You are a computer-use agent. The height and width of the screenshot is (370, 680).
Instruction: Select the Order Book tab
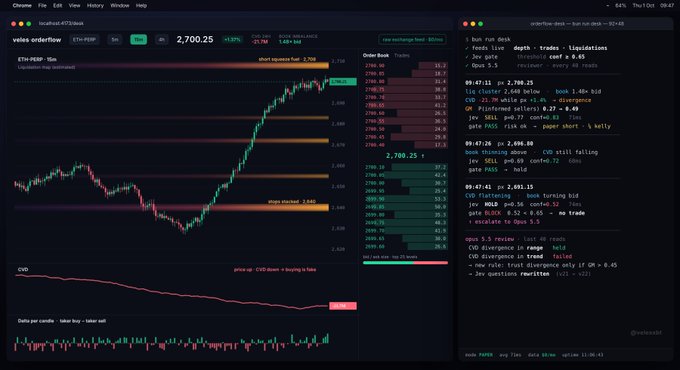(376, 56)
